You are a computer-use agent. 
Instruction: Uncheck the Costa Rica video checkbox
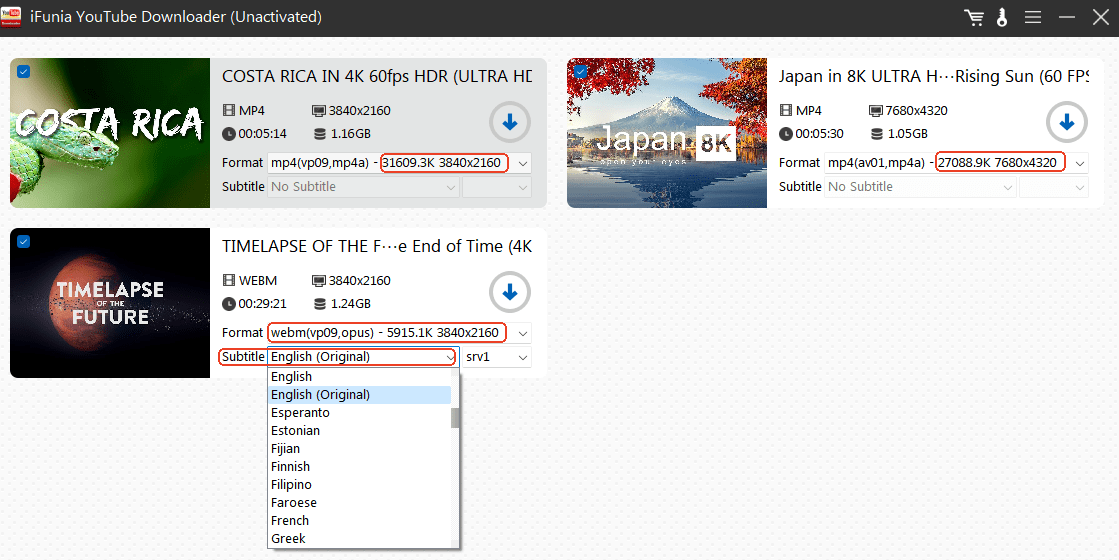pyautogui.click(x=24, y=71)
